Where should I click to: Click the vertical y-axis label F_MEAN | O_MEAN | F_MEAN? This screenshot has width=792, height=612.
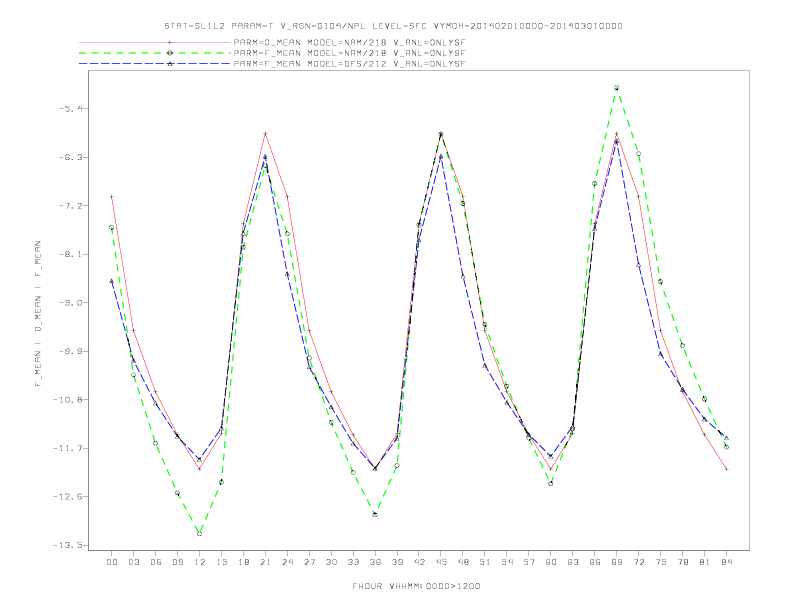click(x=38, y=314)
